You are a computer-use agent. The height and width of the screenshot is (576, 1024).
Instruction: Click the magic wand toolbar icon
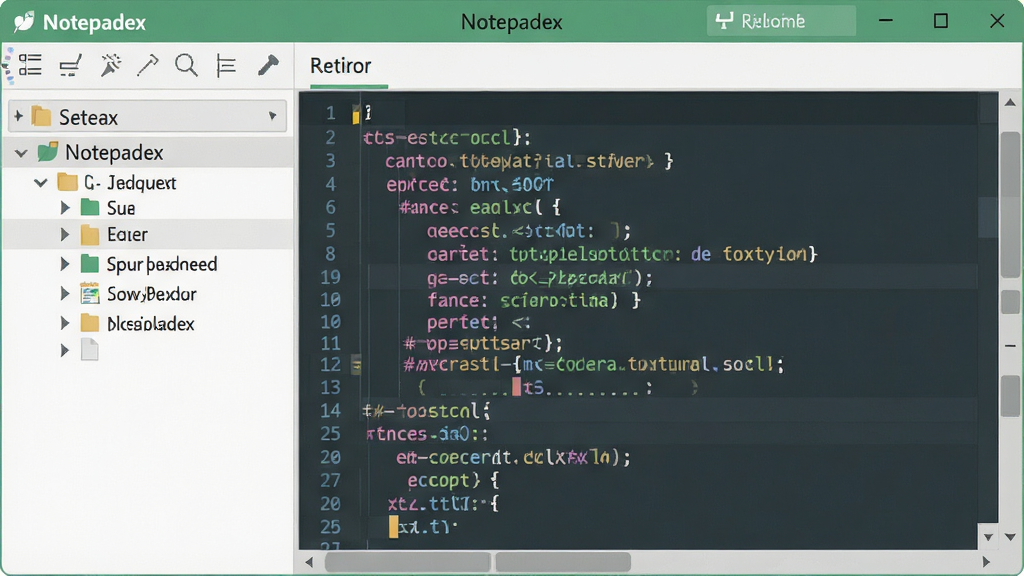[x=110, y=65]
